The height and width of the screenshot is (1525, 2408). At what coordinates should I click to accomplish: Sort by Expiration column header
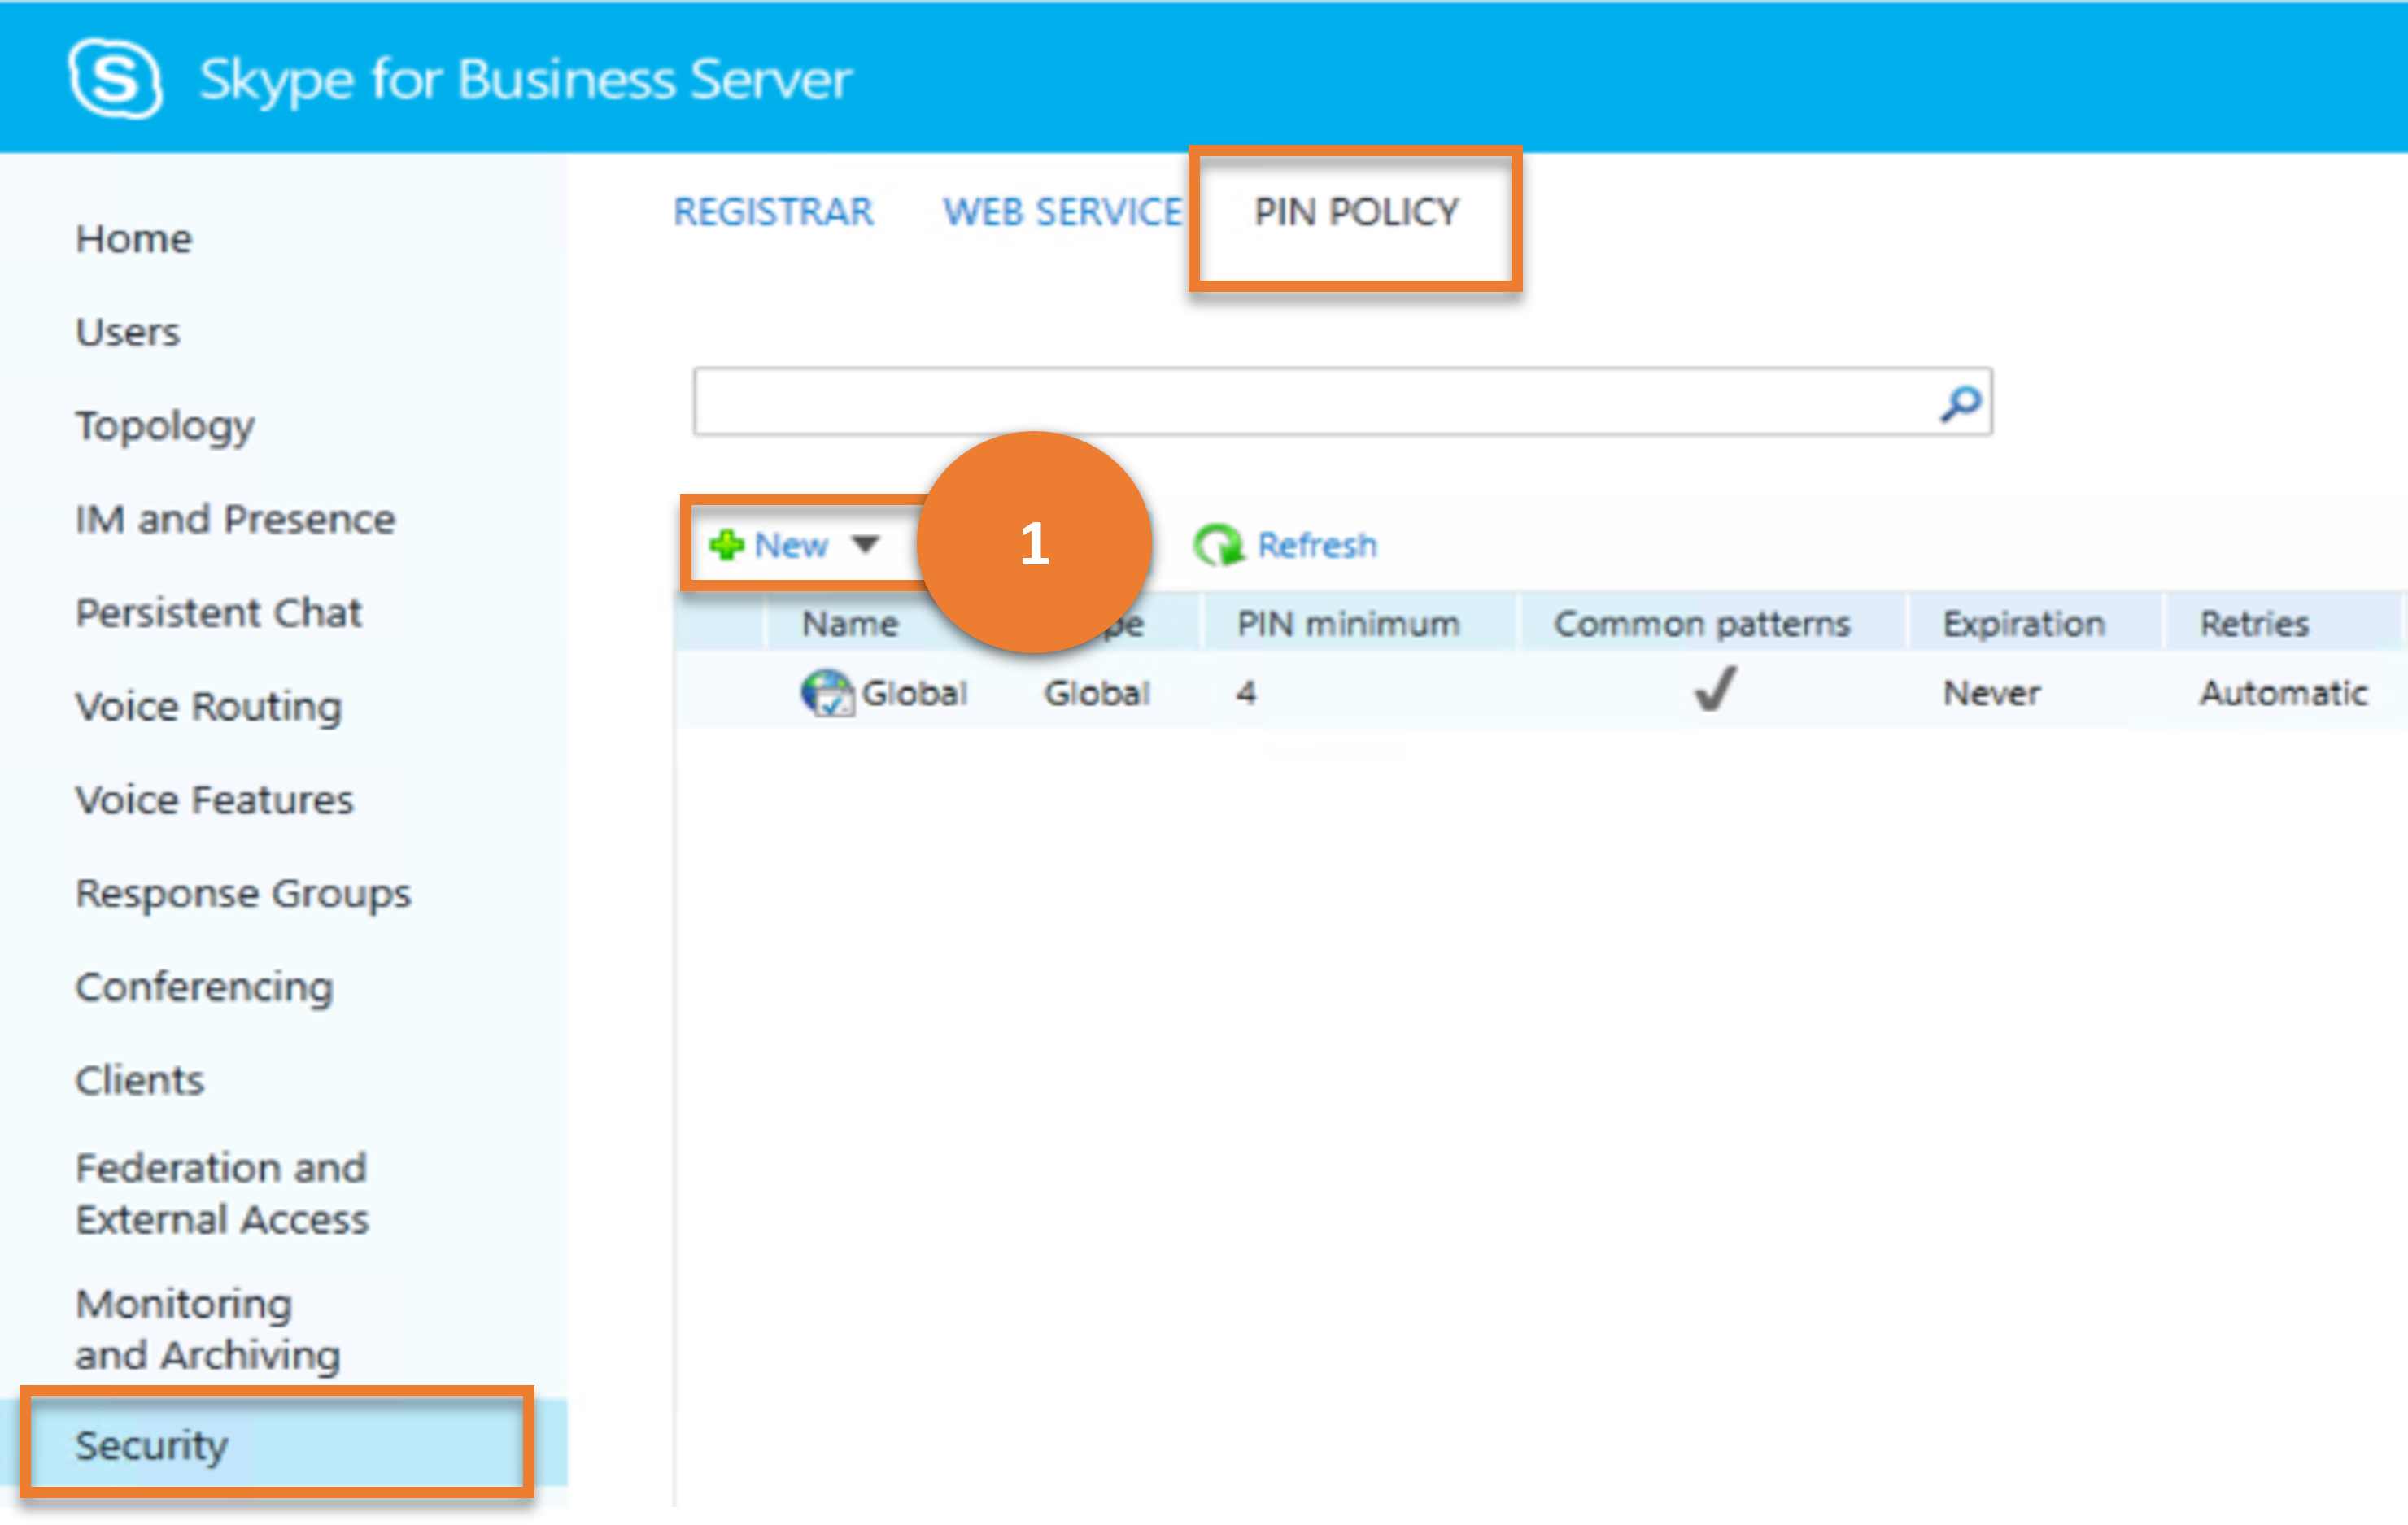coord(2023,623)
